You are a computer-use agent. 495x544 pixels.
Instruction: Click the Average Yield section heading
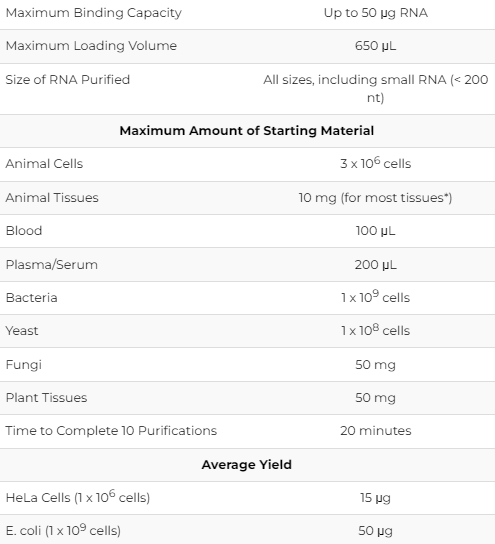[x=247, y=465]
